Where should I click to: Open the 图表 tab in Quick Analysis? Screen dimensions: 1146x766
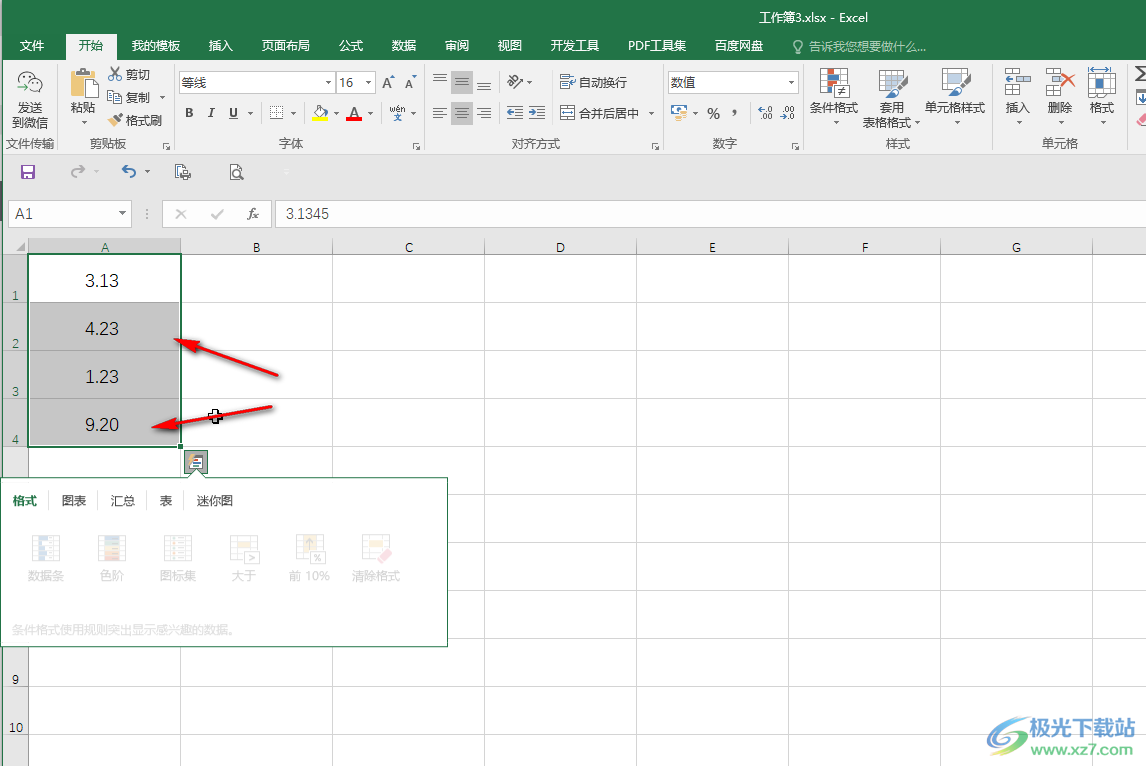coord(74,501)
